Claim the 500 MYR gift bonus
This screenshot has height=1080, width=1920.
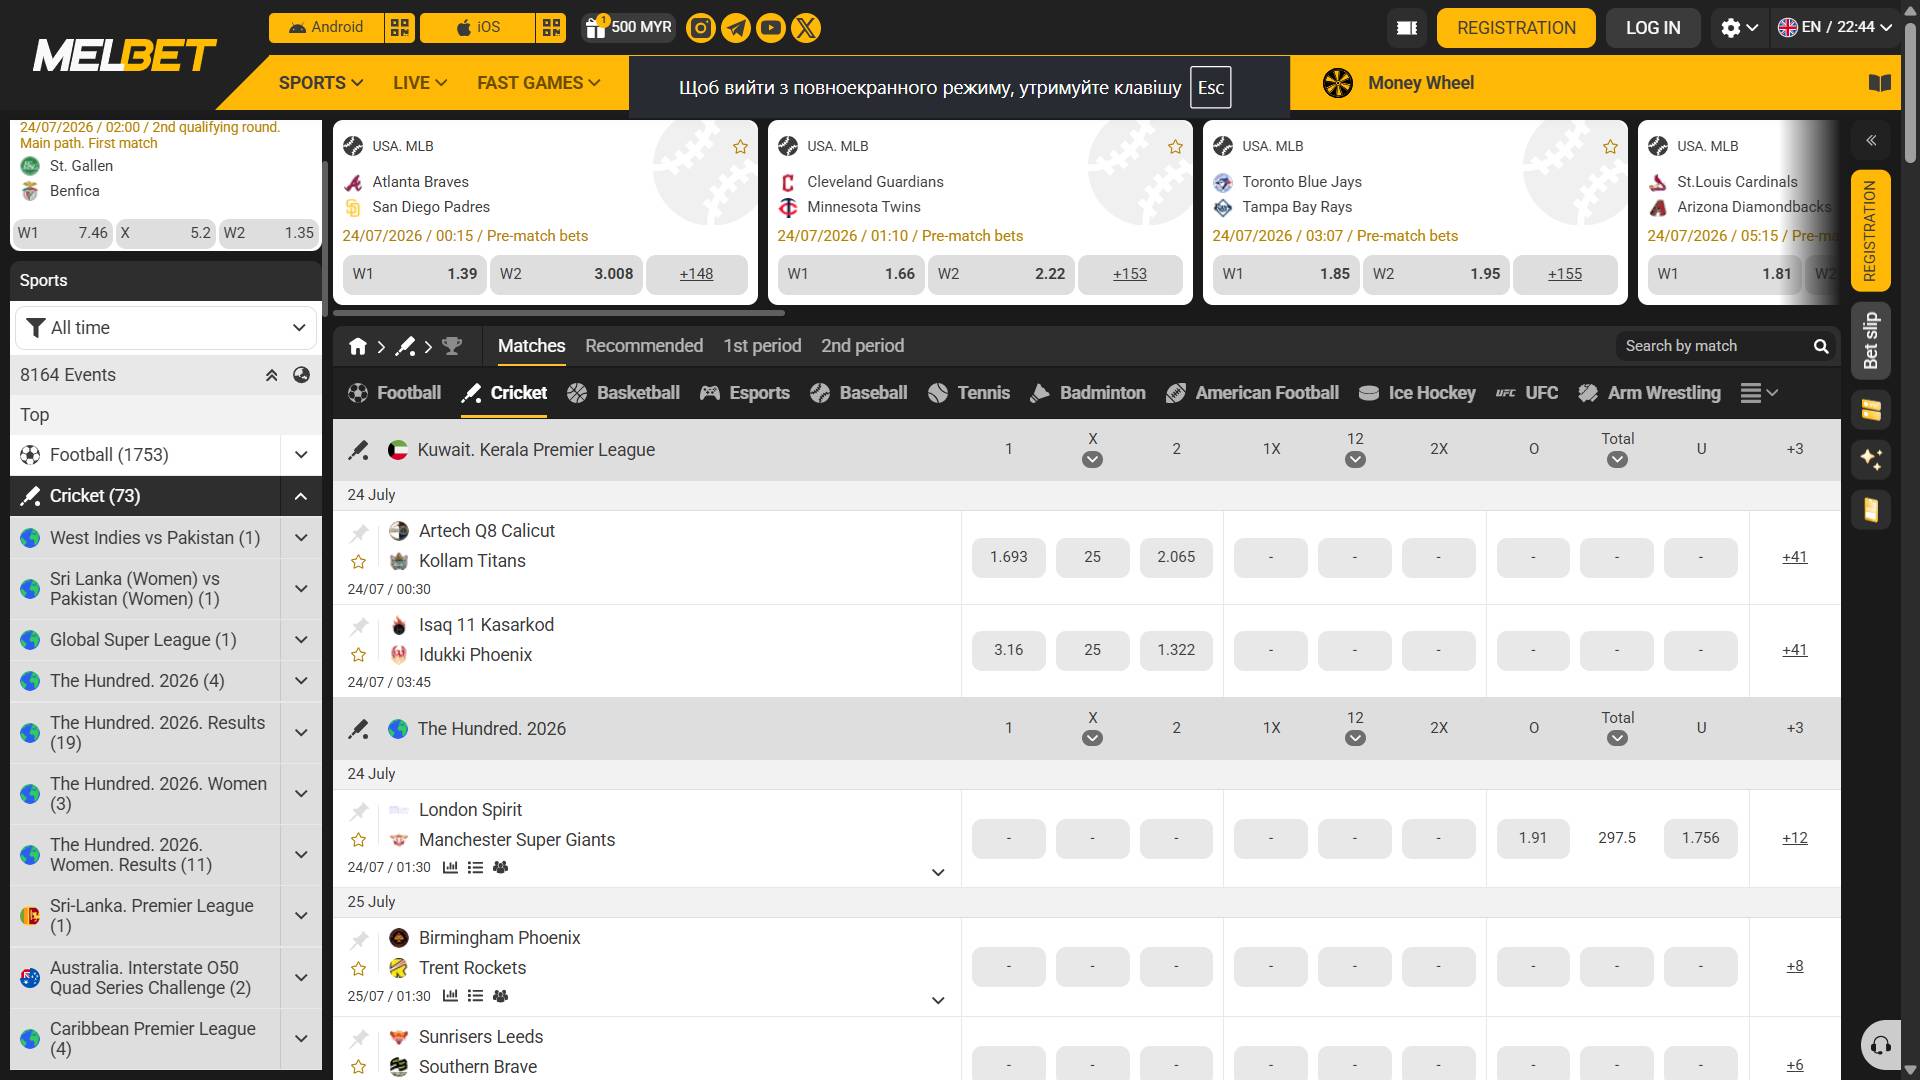coord(629,28)
